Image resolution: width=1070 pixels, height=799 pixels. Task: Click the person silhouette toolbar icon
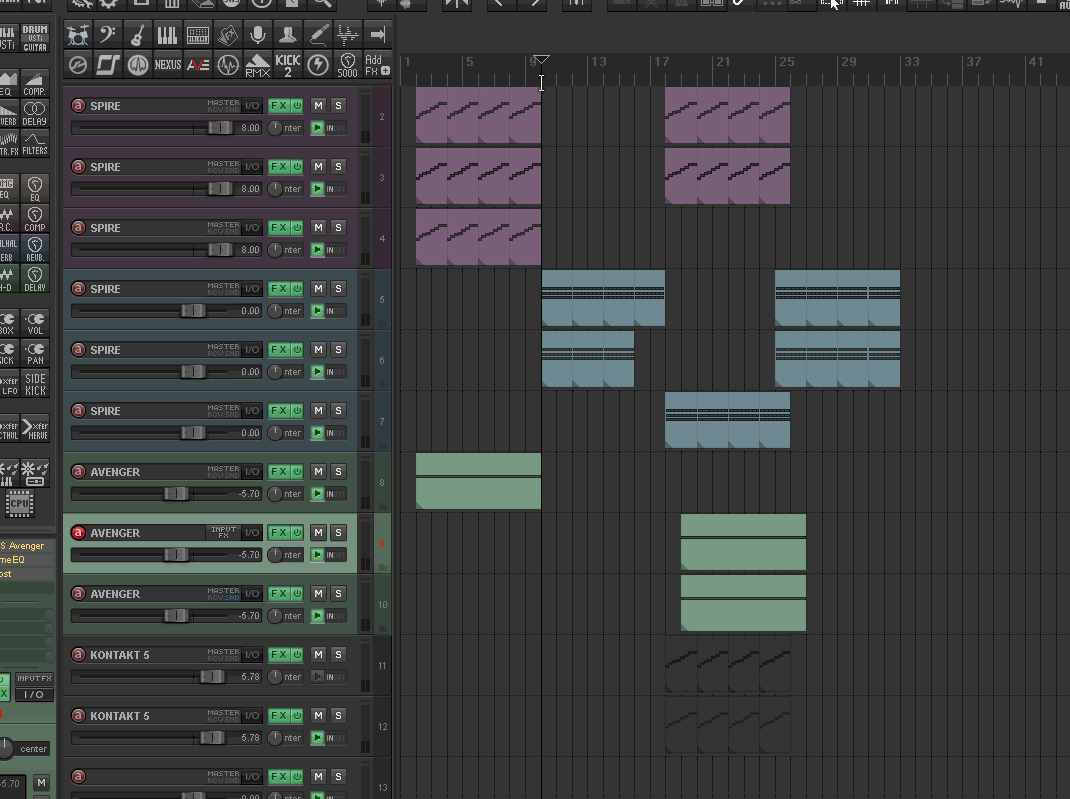(287, 35)
